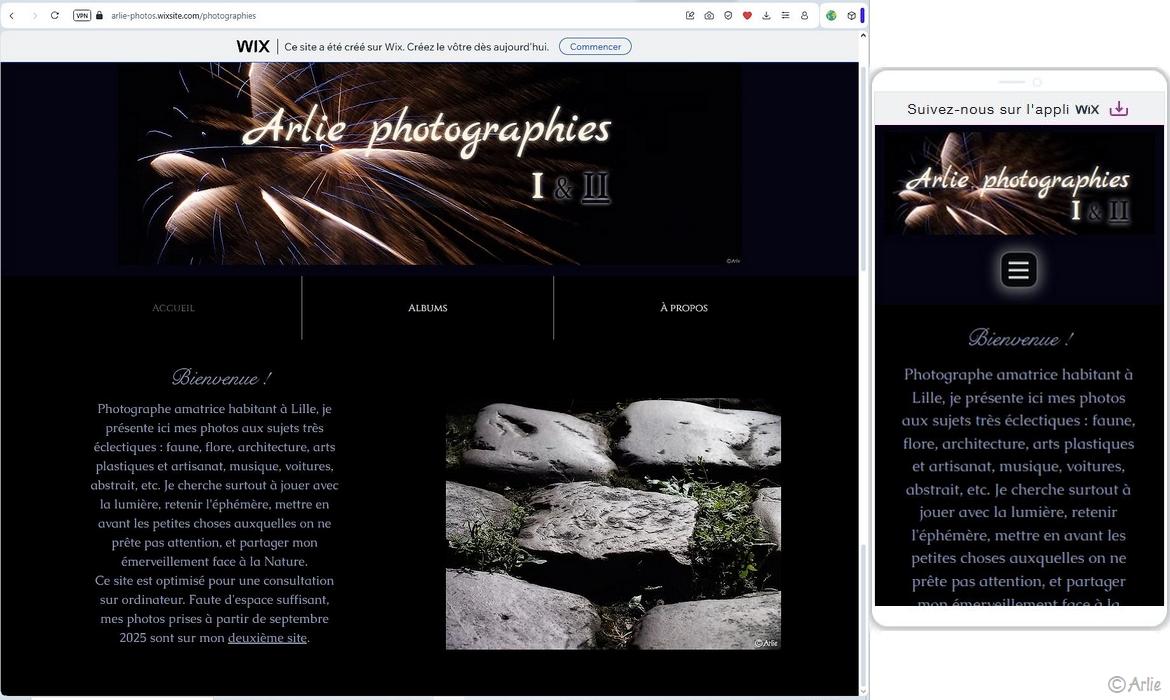
Task: Navigate back with the back arrow
Action: tap(11, 15)
